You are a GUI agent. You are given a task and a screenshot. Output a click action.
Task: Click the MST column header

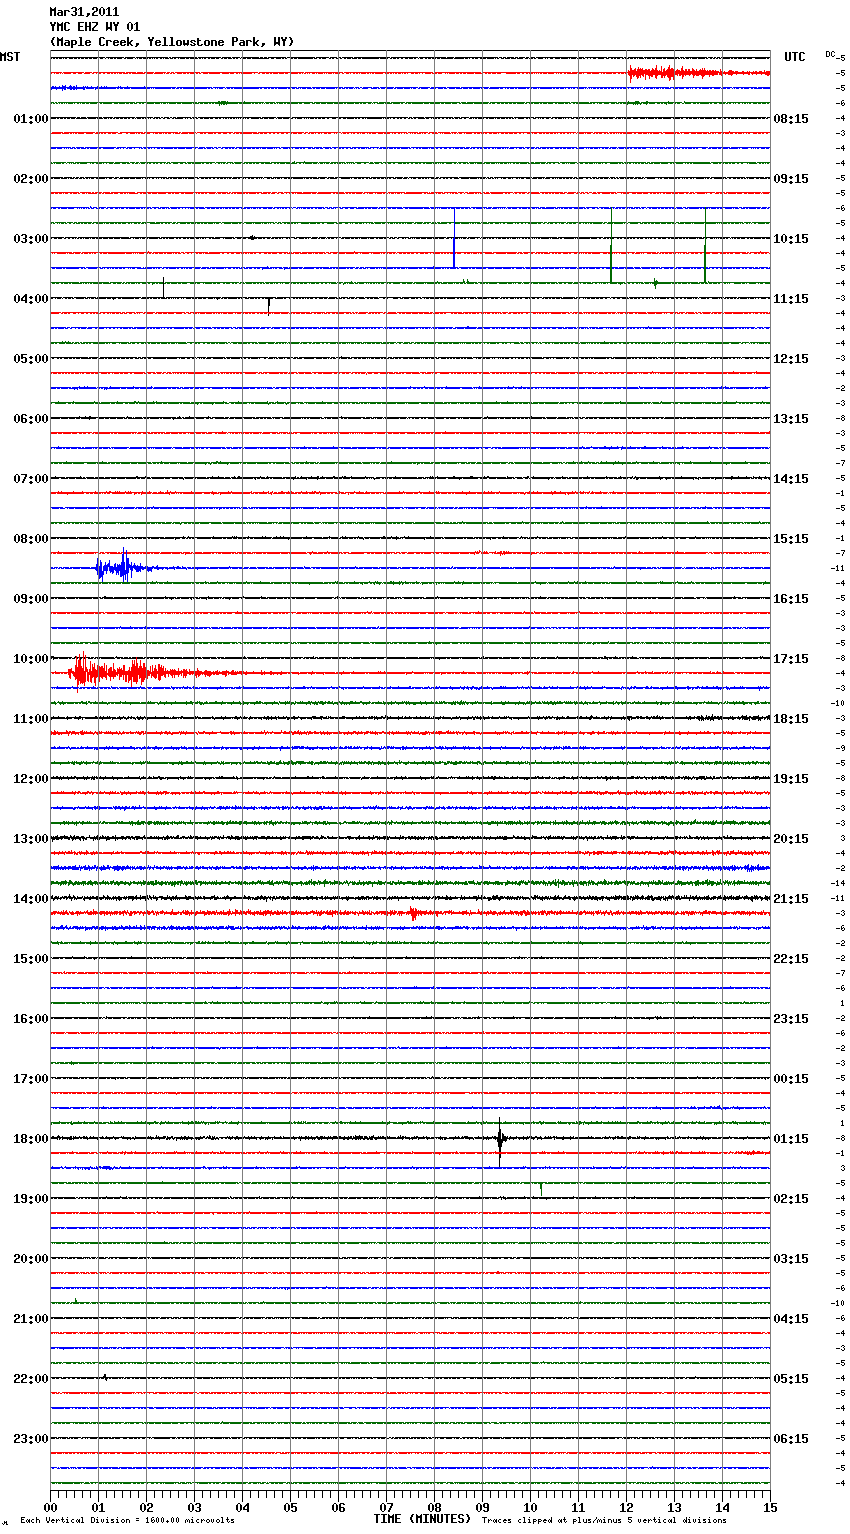[x=10, y=57]
